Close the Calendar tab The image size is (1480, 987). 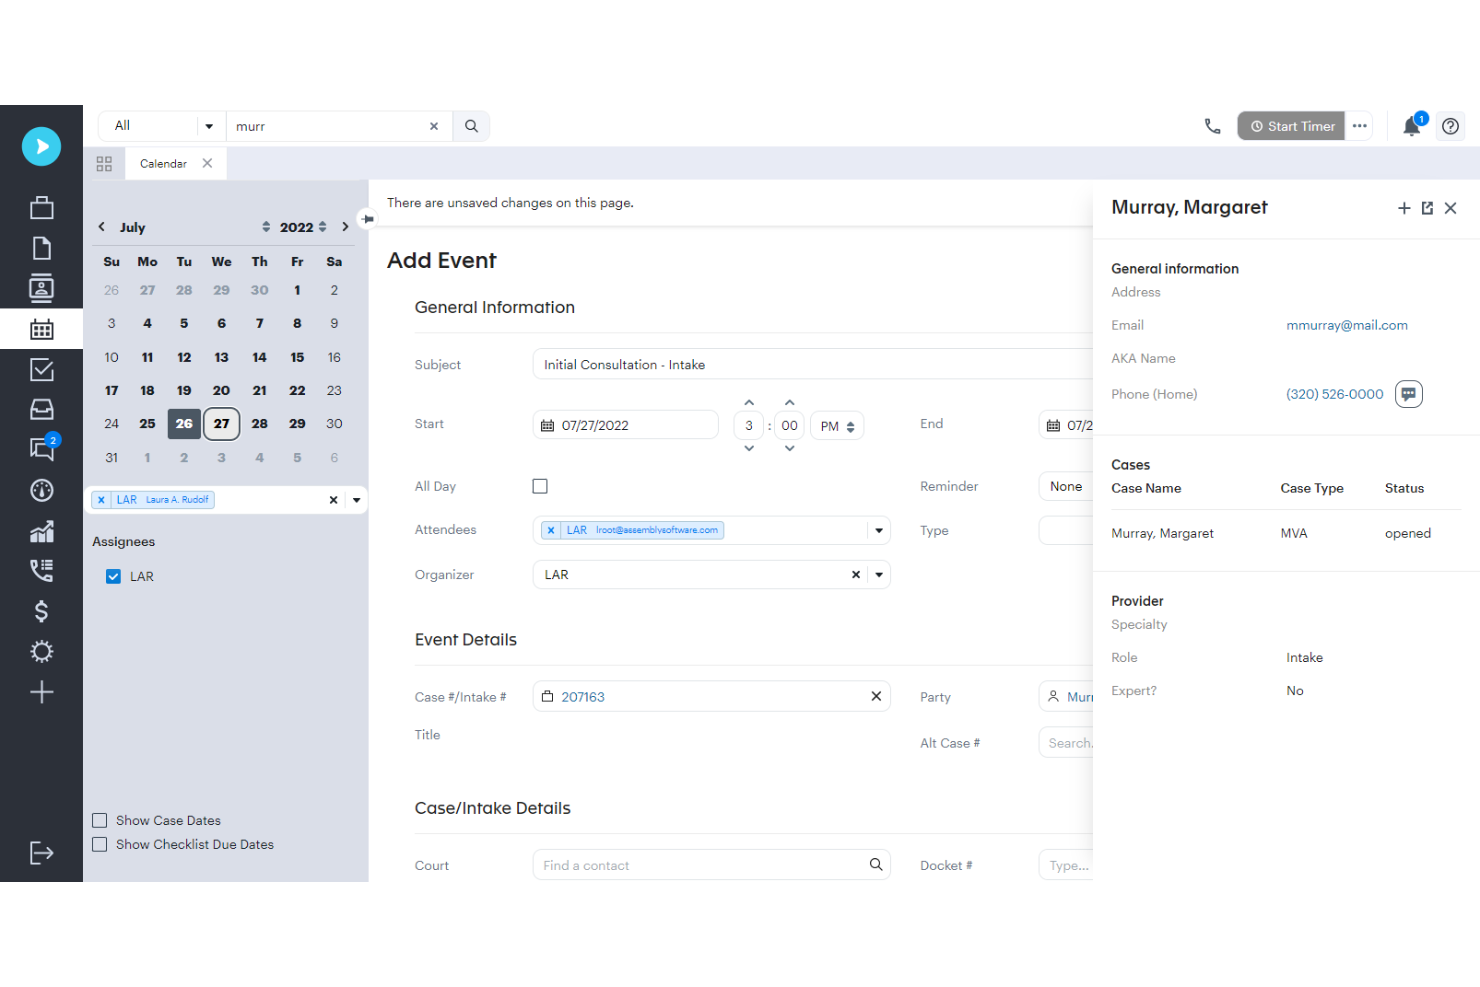(207, 163)
